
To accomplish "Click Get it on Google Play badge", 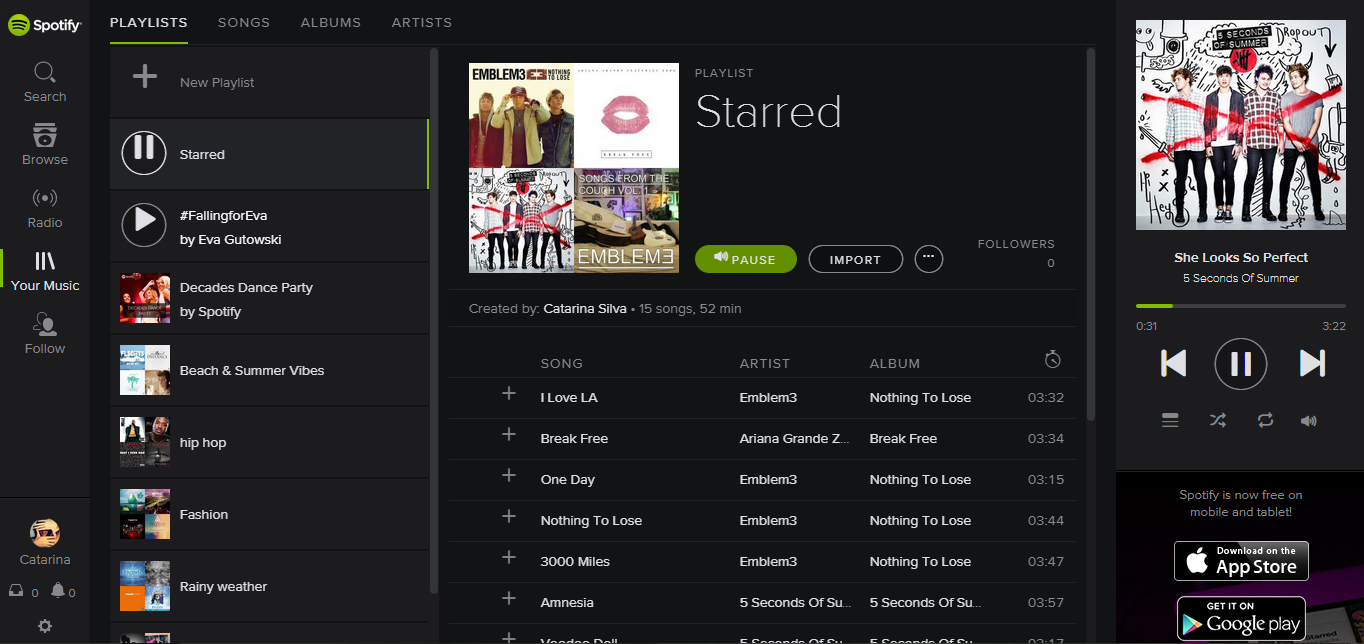I will 1241,617.
